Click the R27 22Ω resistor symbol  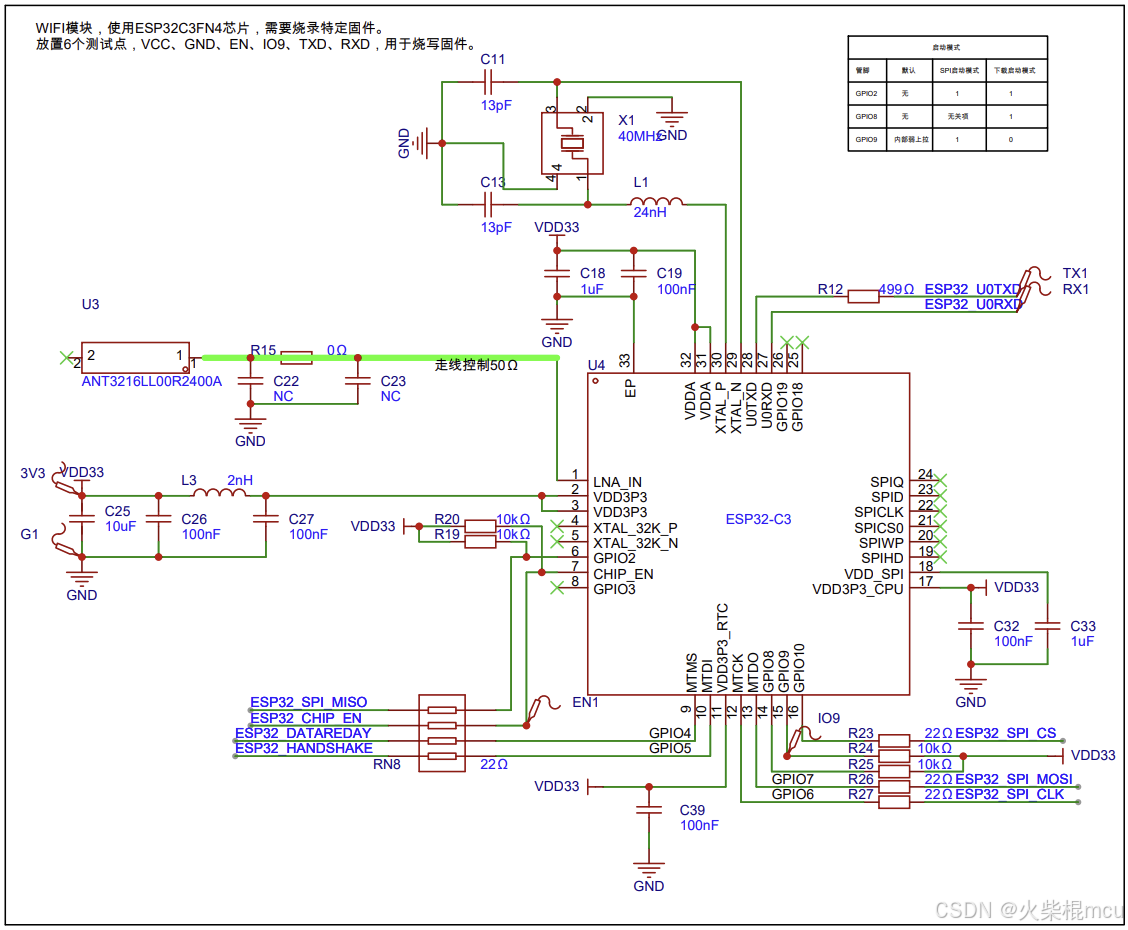coord(894,802)
